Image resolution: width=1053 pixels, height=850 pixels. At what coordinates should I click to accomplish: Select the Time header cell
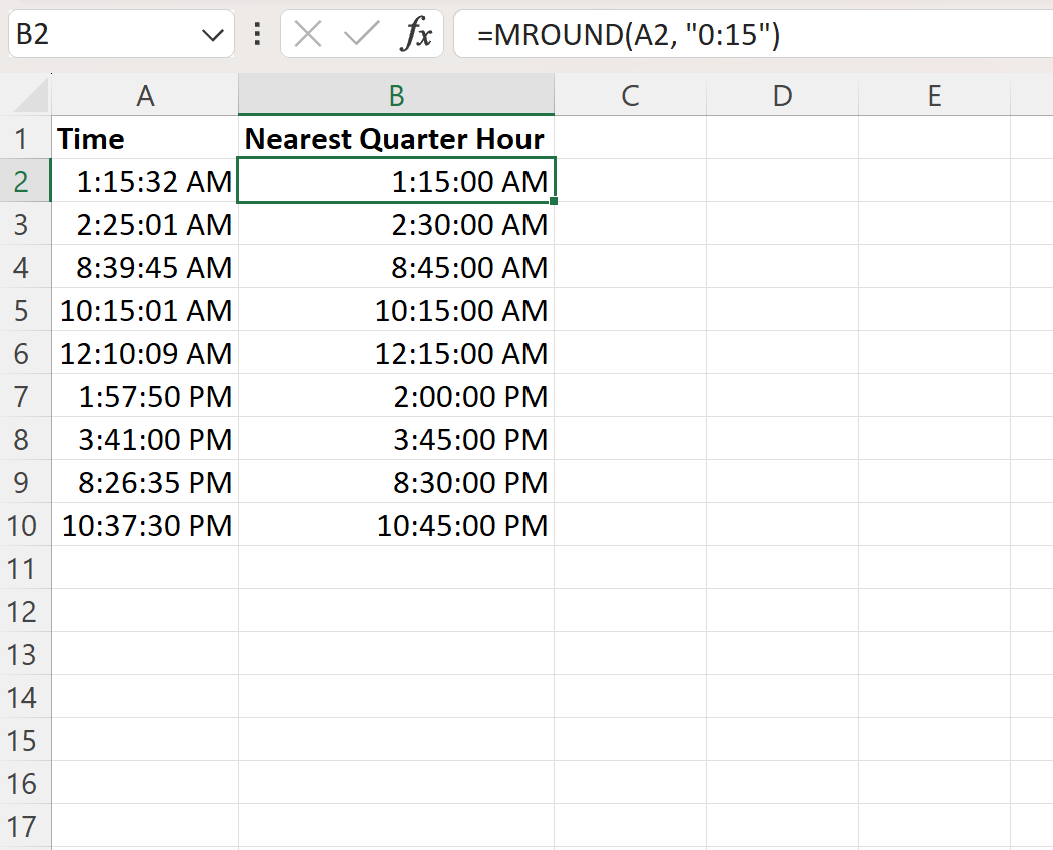click(x=145, y=138)
